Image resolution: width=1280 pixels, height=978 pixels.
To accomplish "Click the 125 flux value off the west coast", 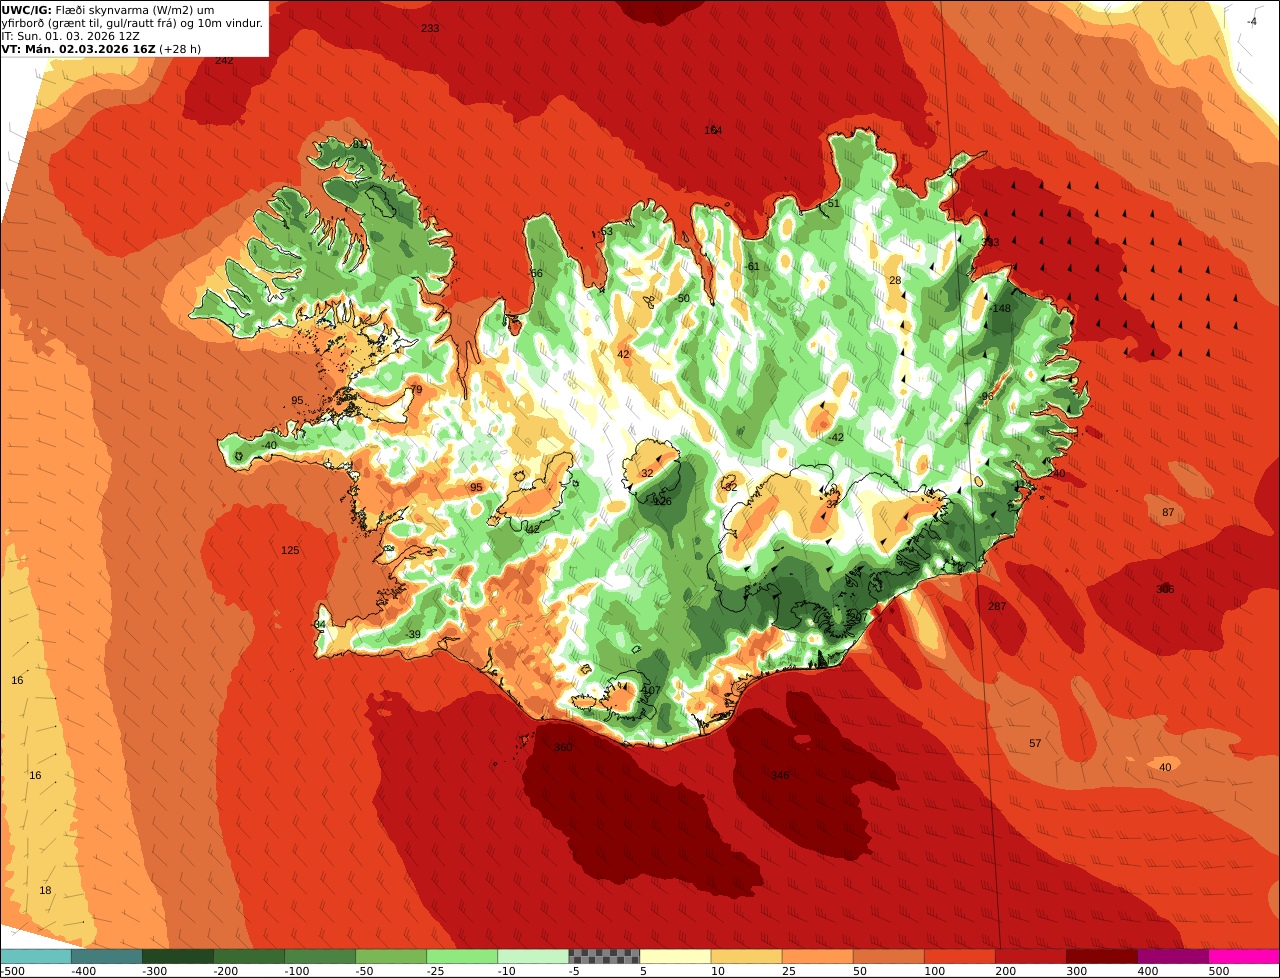I will [290, 550].
